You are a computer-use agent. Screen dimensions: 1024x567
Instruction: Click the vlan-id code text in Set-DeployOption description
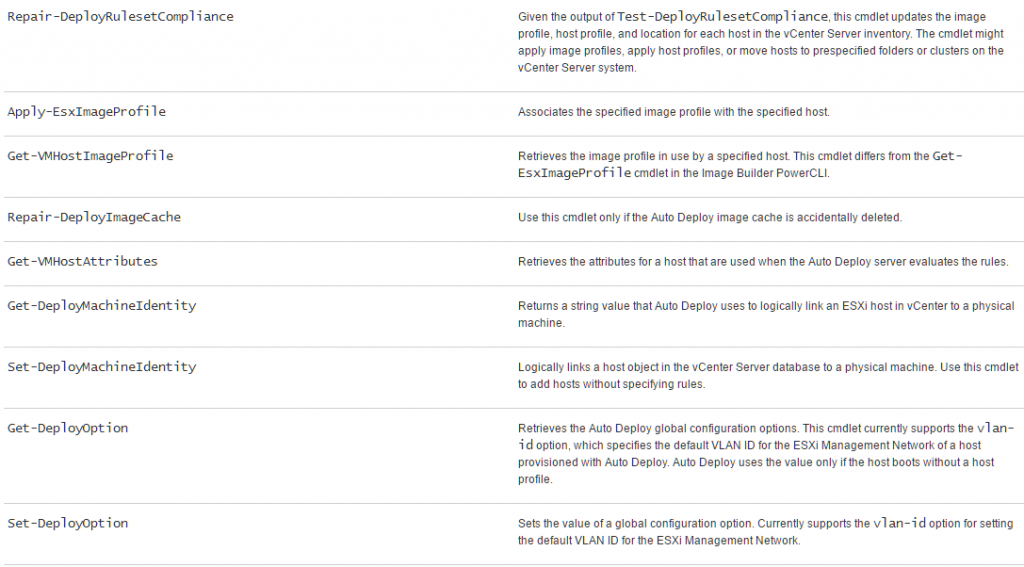tap(899, 523)
